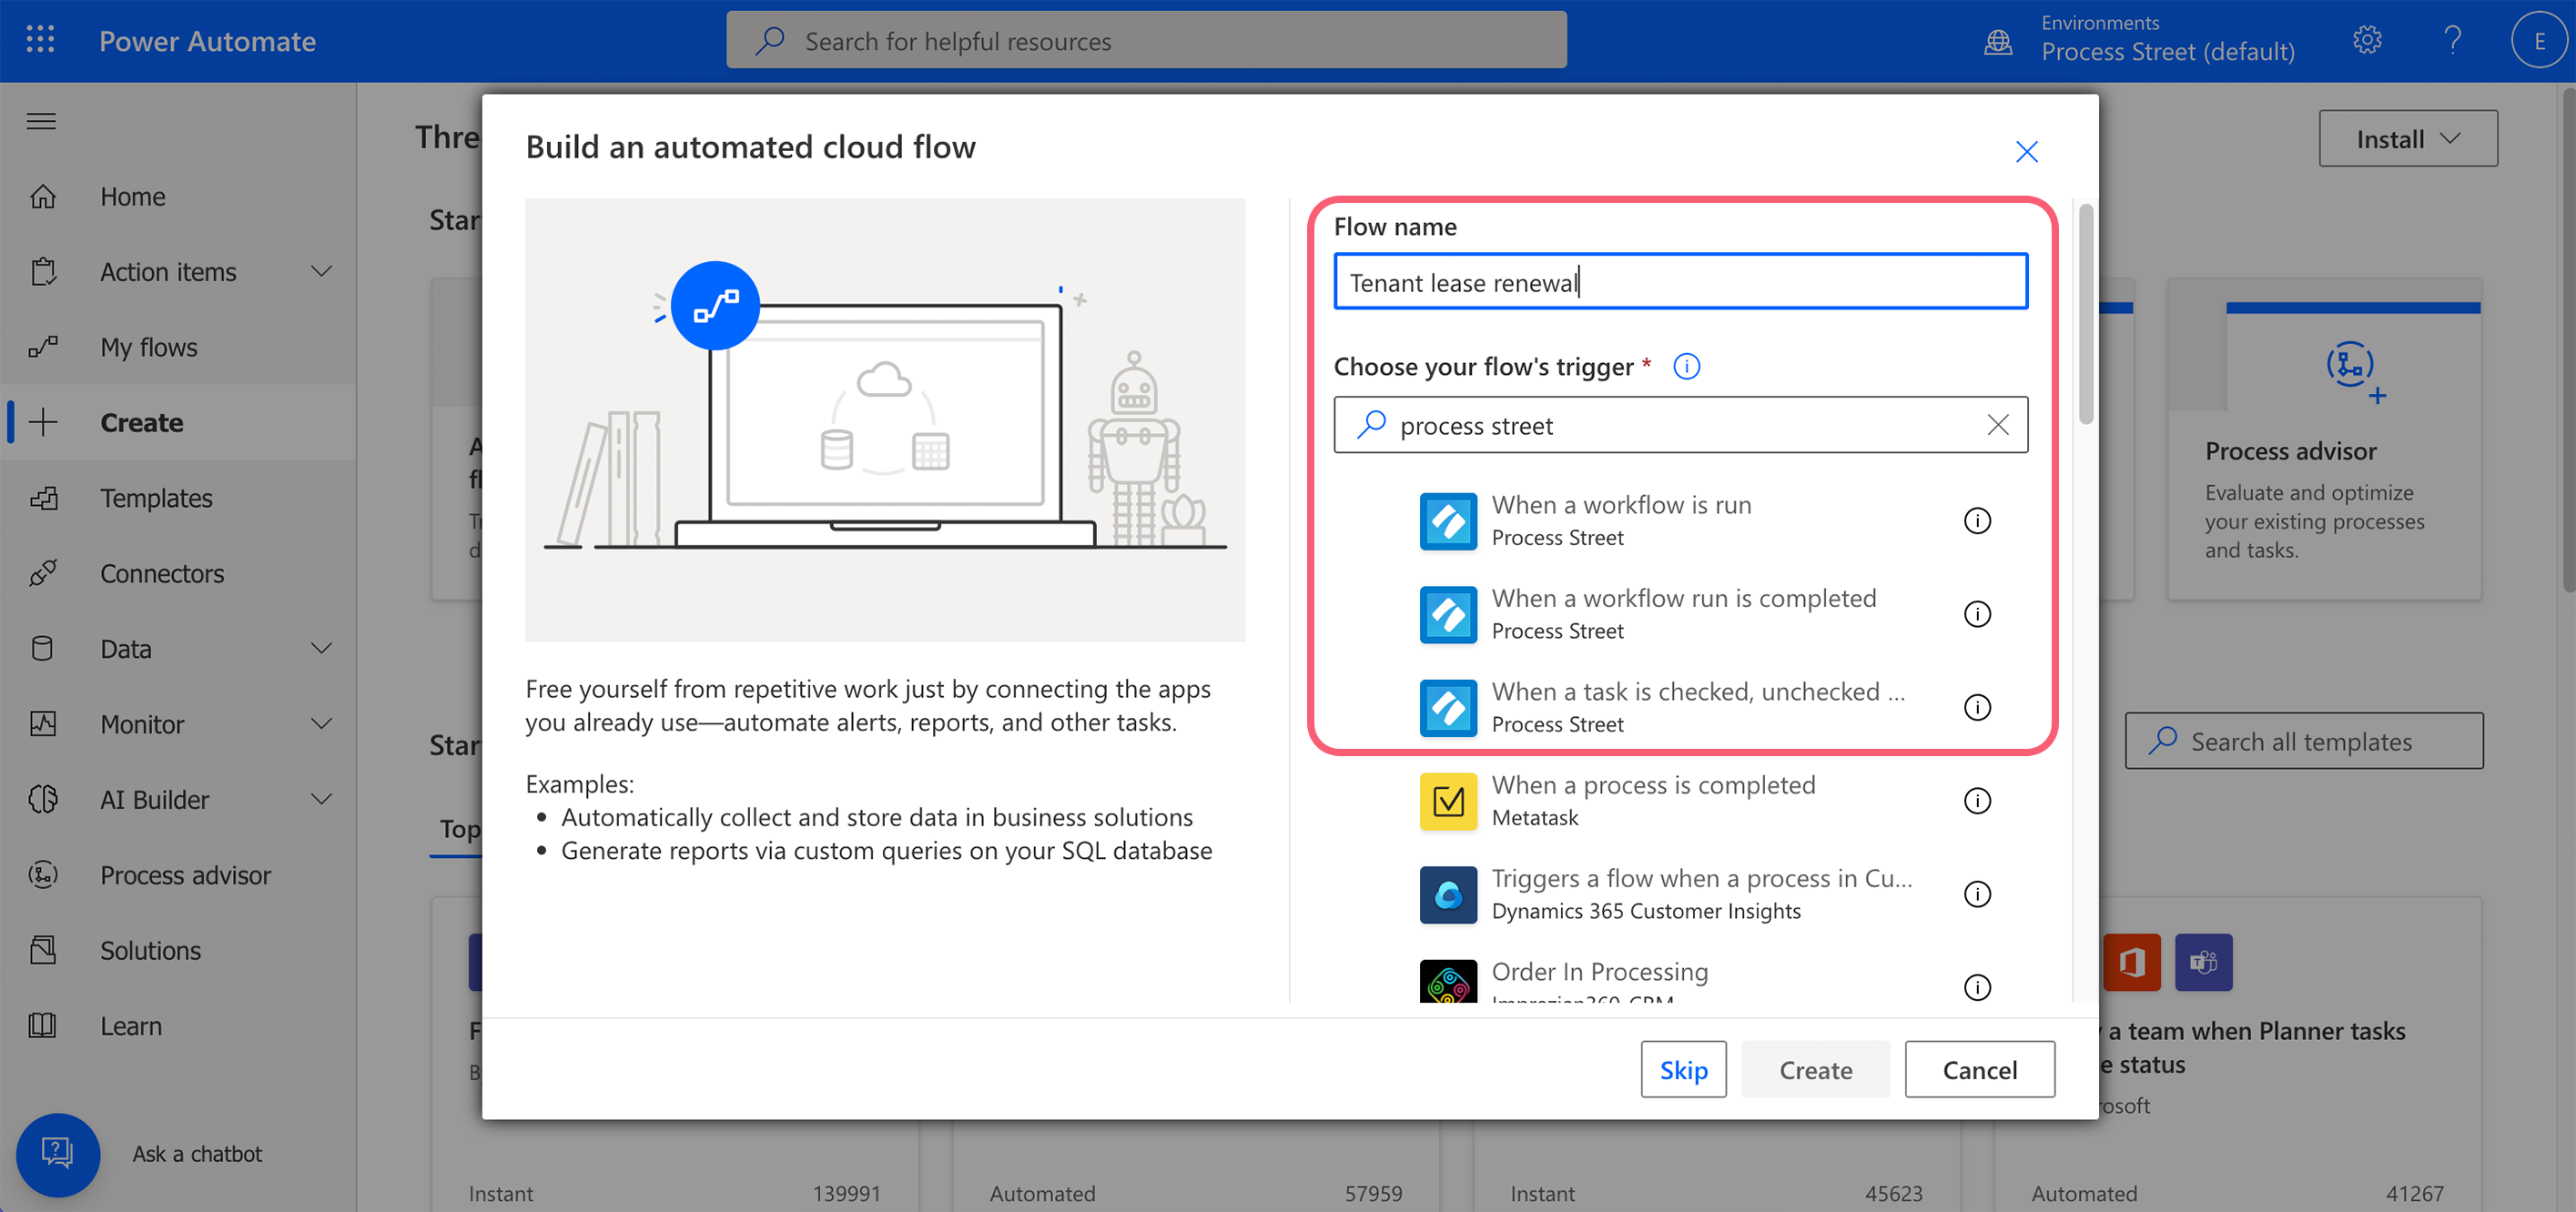Click the Skip button

[1683, 1069]
